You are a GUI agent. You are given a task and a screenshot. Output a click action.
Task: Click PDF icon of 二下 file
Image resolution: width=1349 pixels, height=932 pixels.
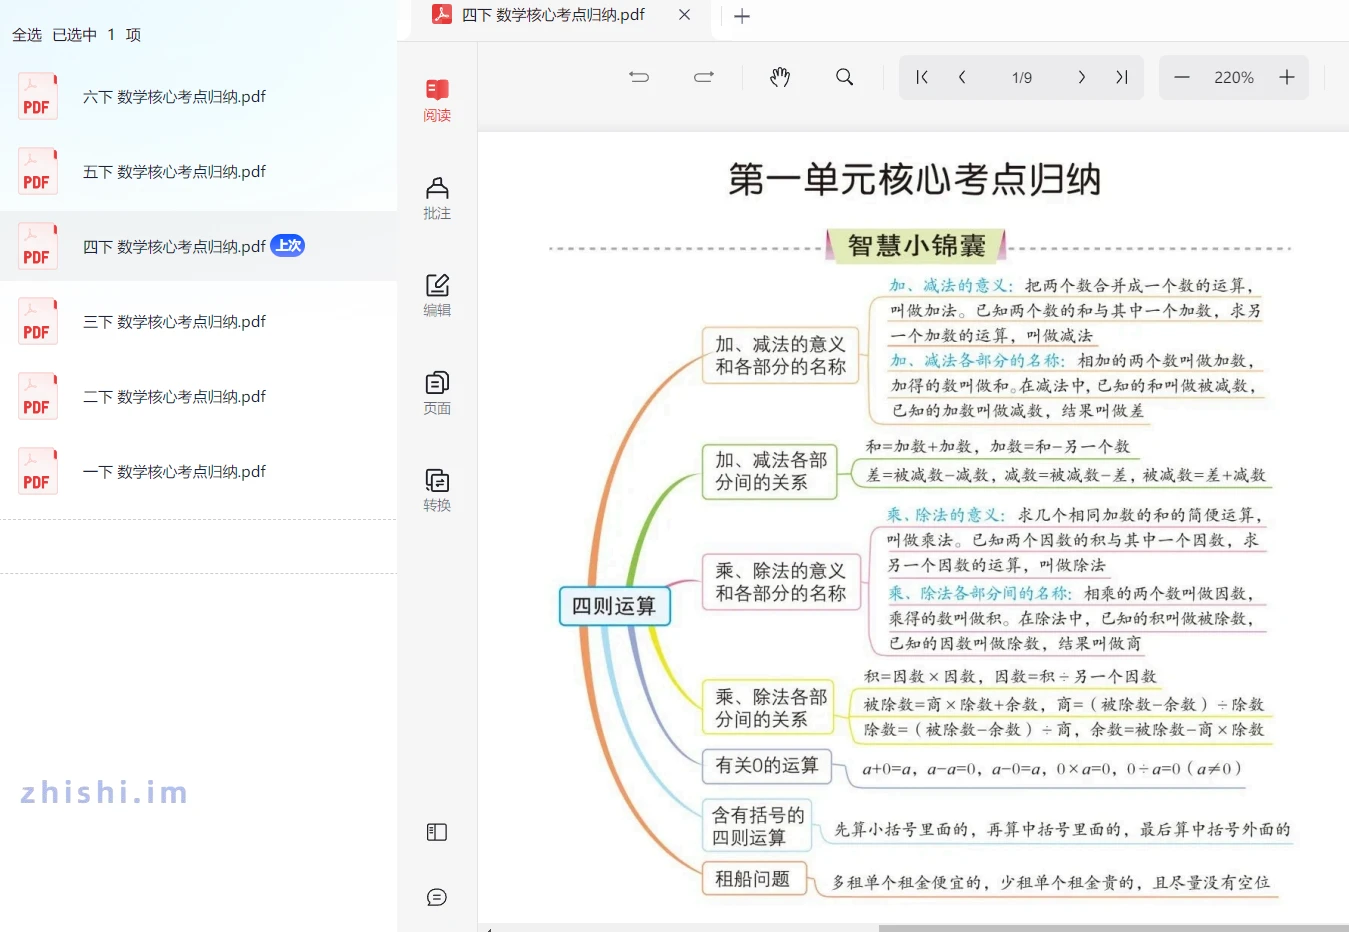37,397
